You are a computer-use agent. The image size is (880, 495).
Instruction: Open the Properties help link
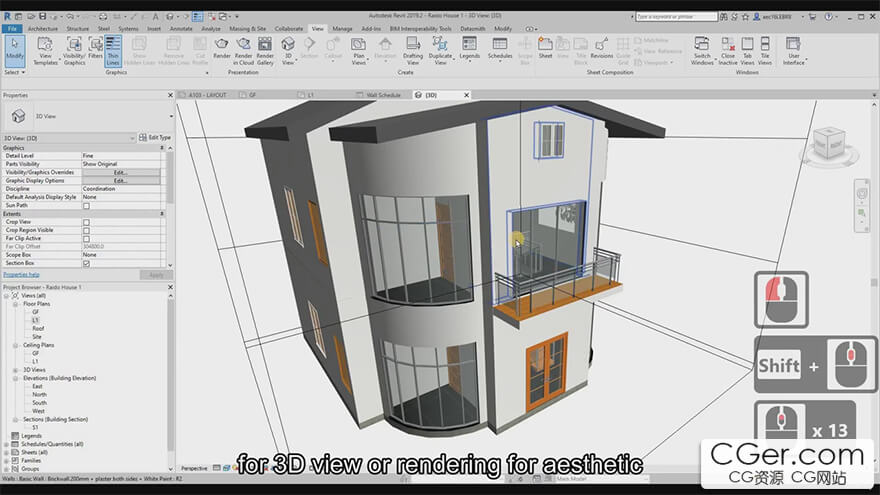click(x=21, y=274)
